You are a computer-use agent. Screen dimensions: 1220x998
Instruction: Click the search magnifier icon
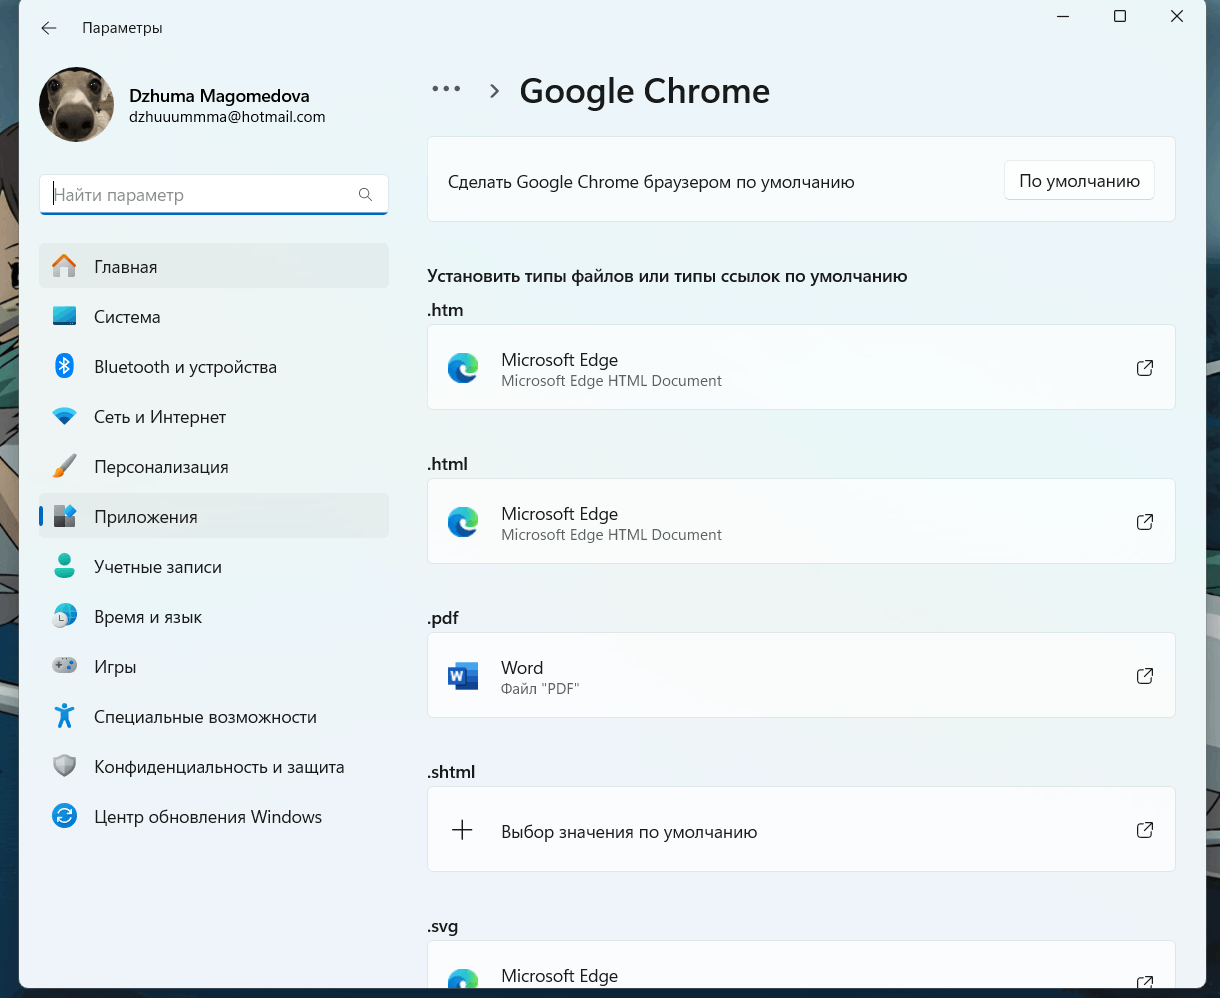[365, 195]
